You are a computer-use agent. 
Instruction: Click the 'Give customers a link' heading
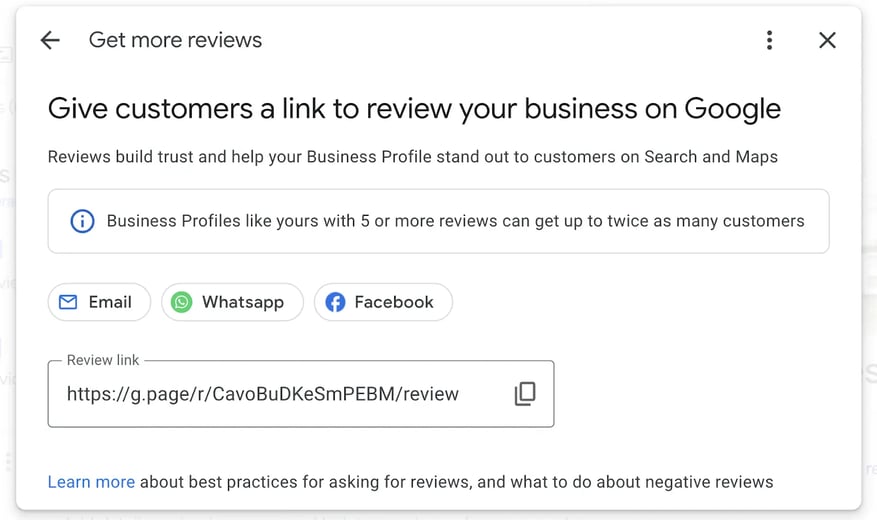tap(414, 109)
